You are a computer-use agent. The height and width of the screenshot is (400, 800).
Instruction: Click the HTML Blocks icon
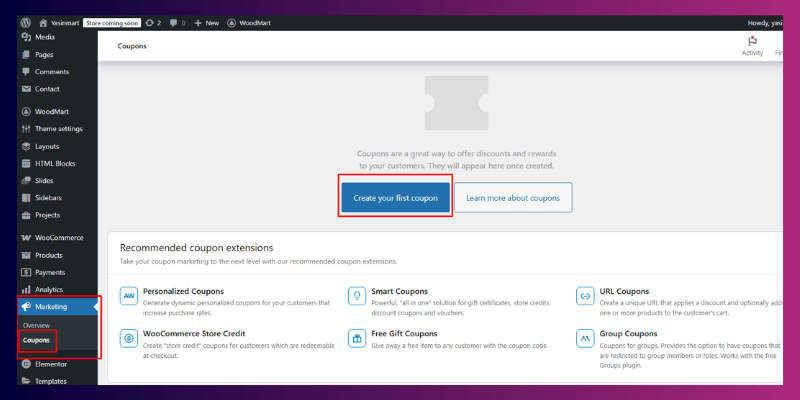pos(27,164)
